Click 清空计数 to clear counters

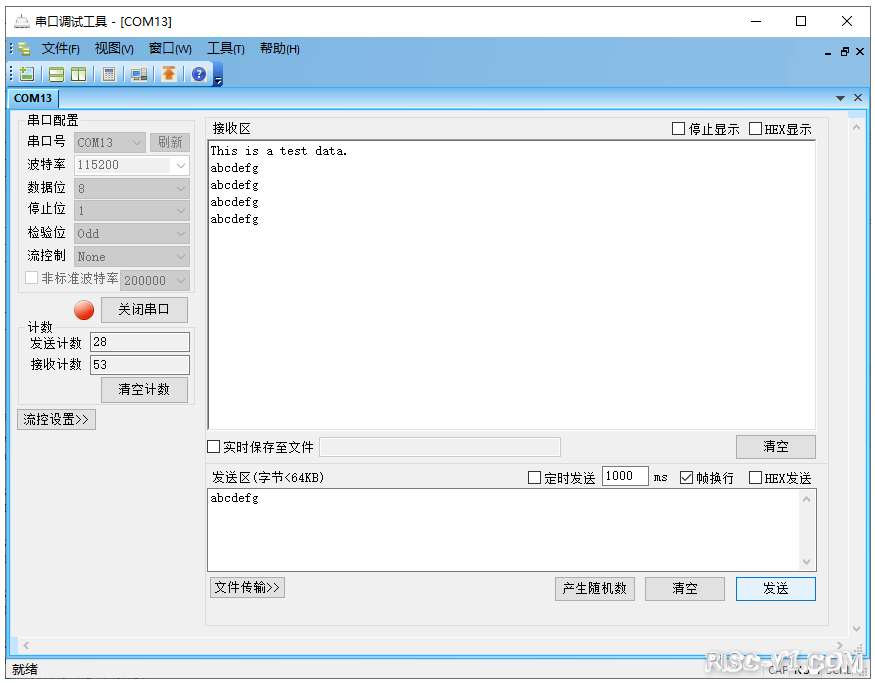click(144, 389)
